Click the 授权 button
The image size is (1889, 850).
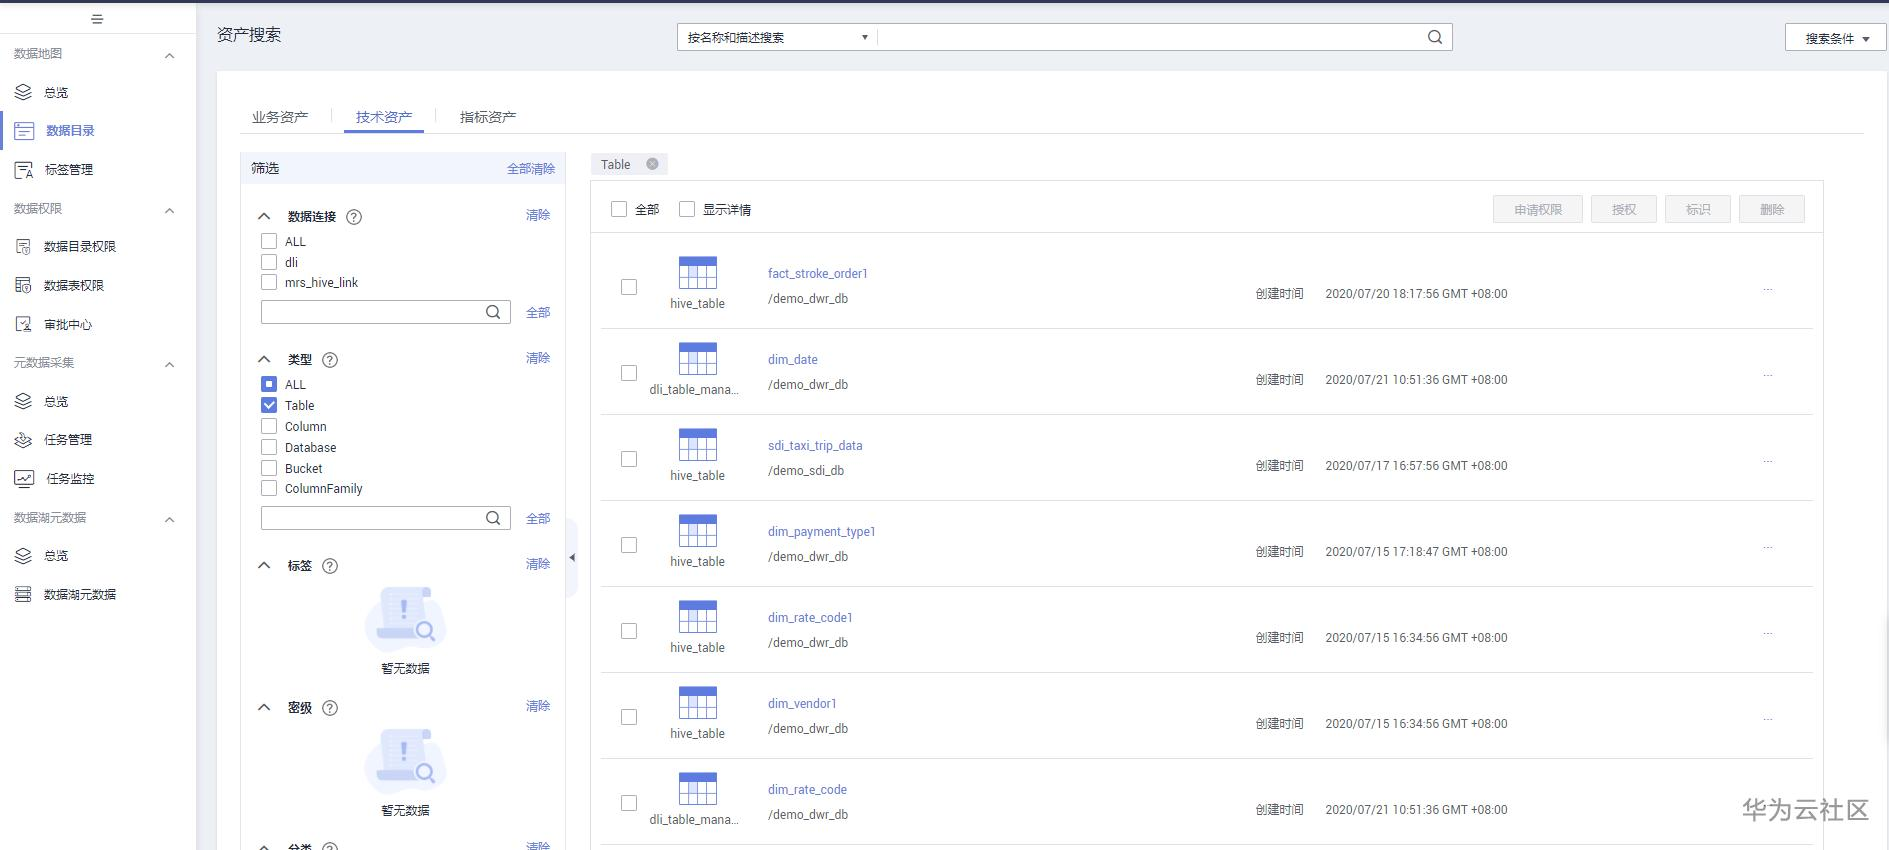1624,209
